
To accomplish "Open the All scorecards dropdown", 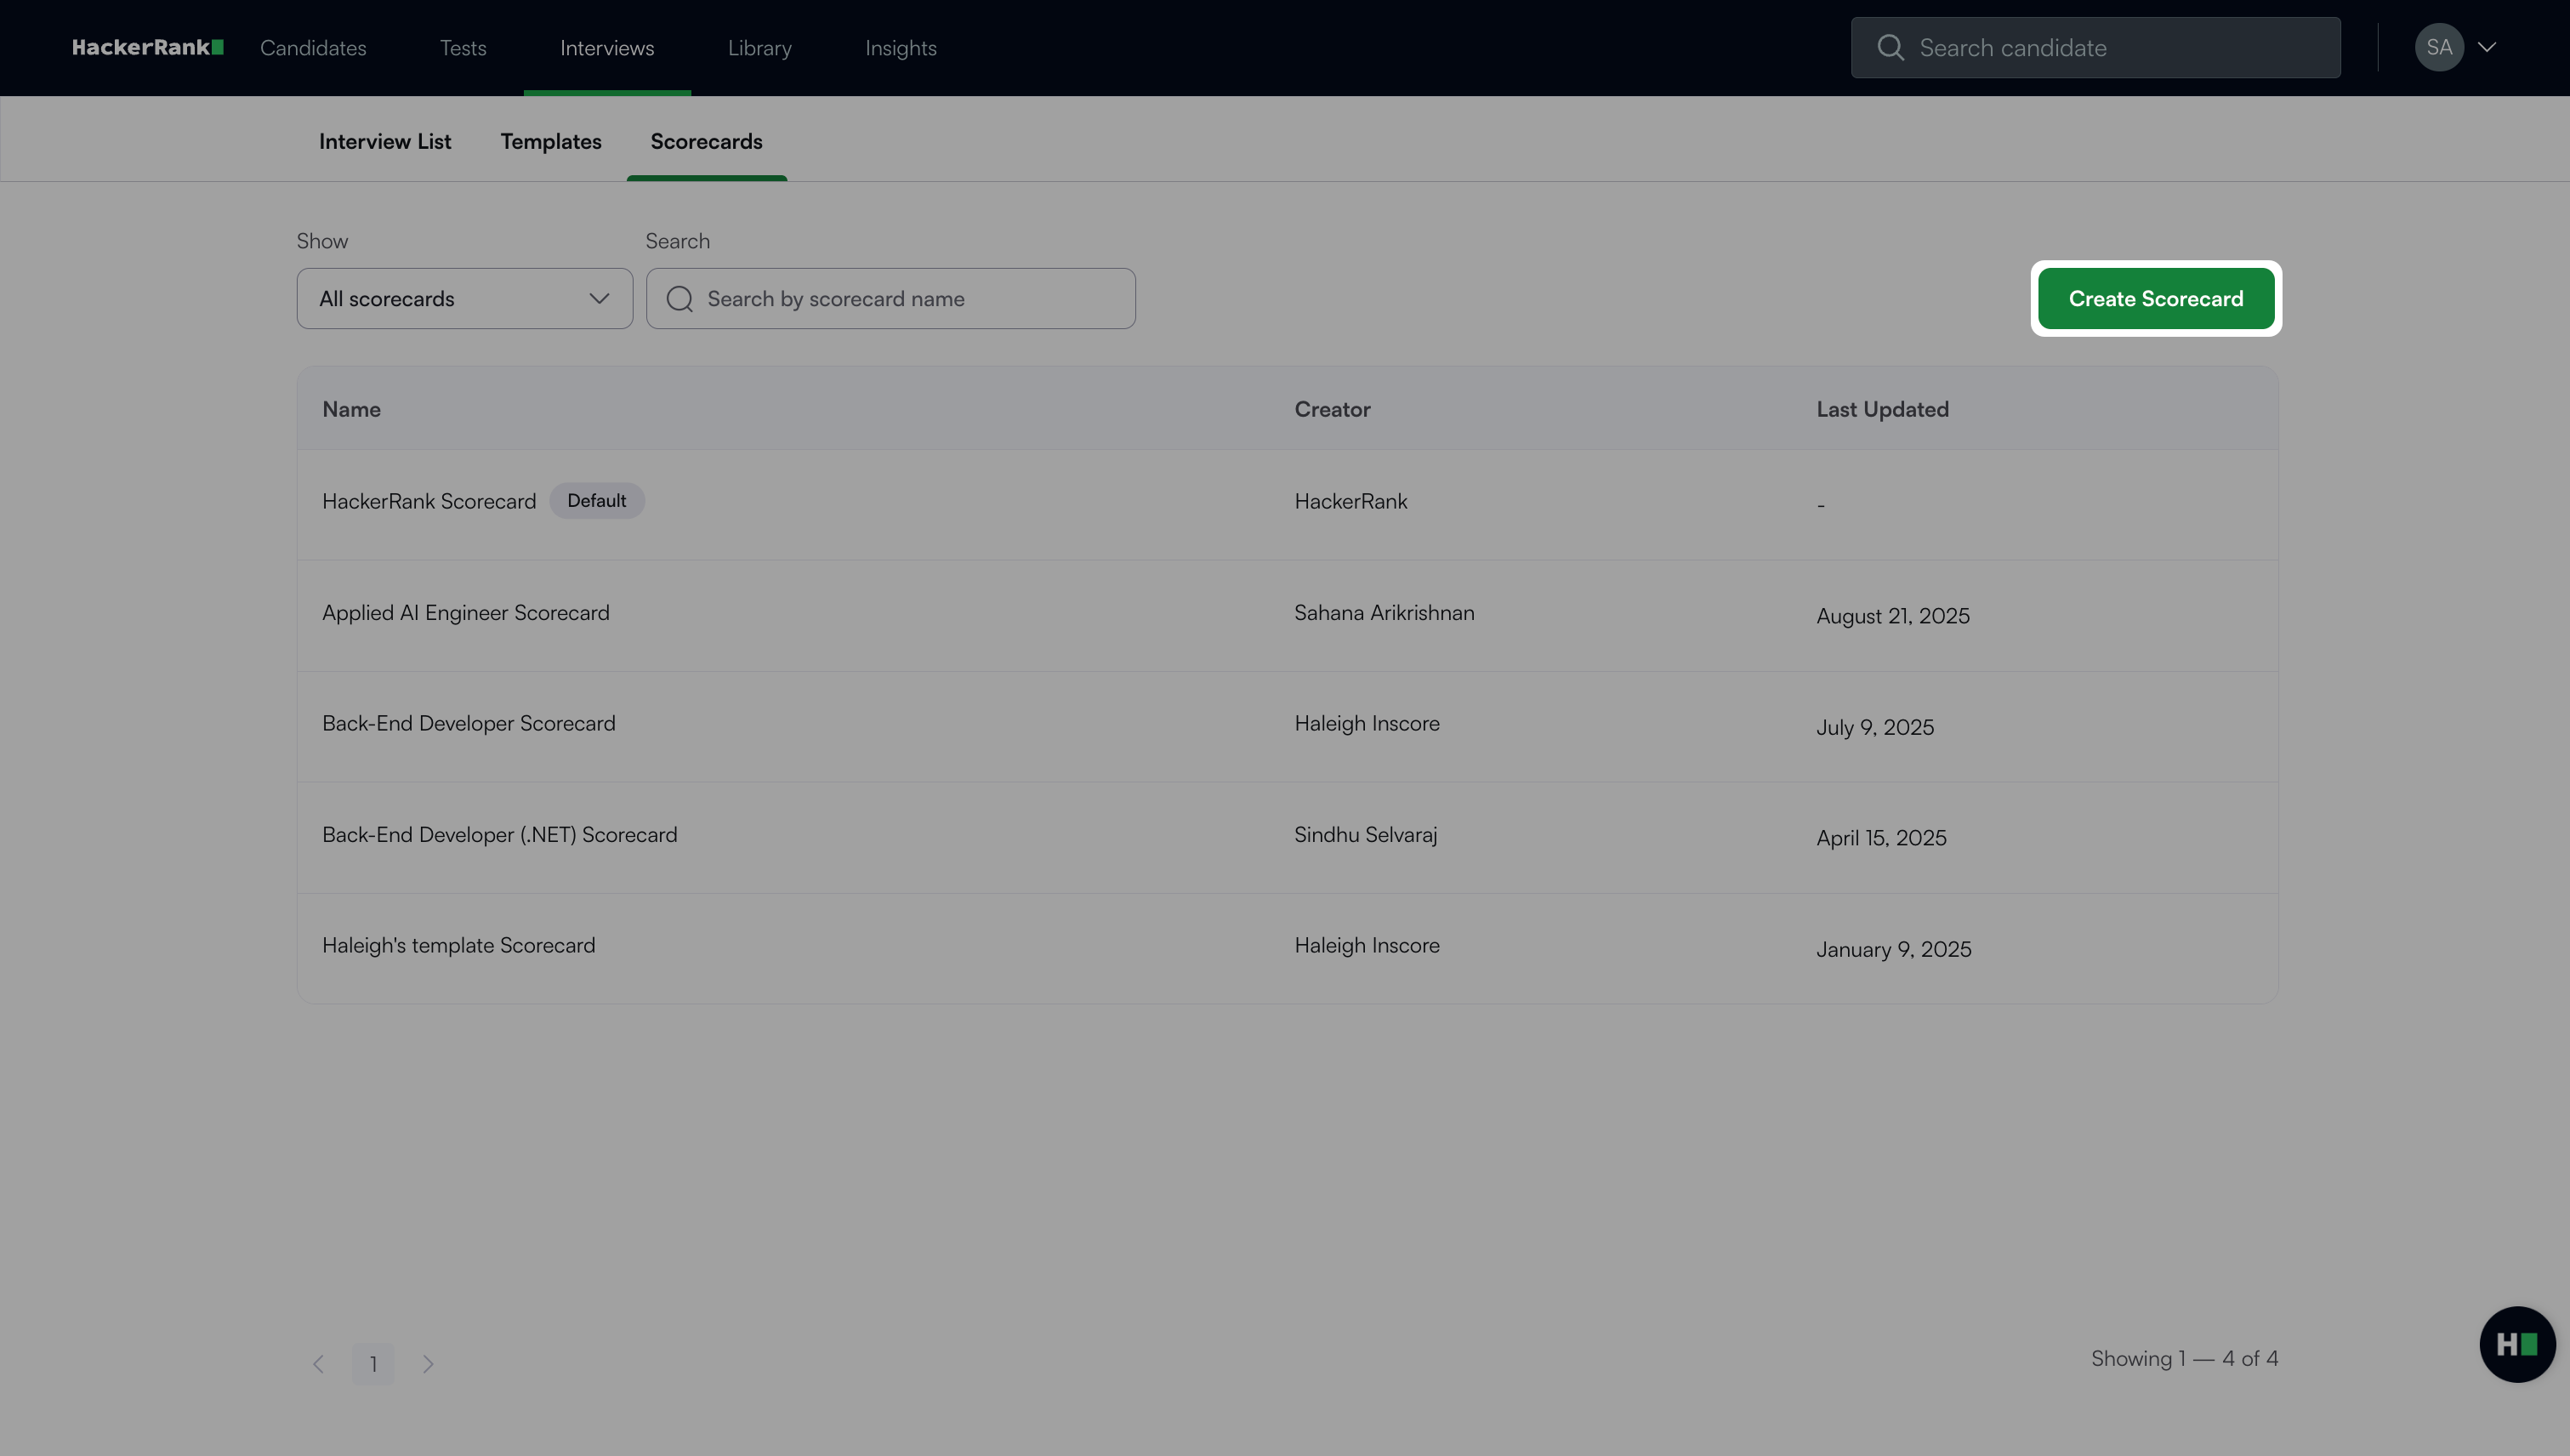I will coord(464,299).
